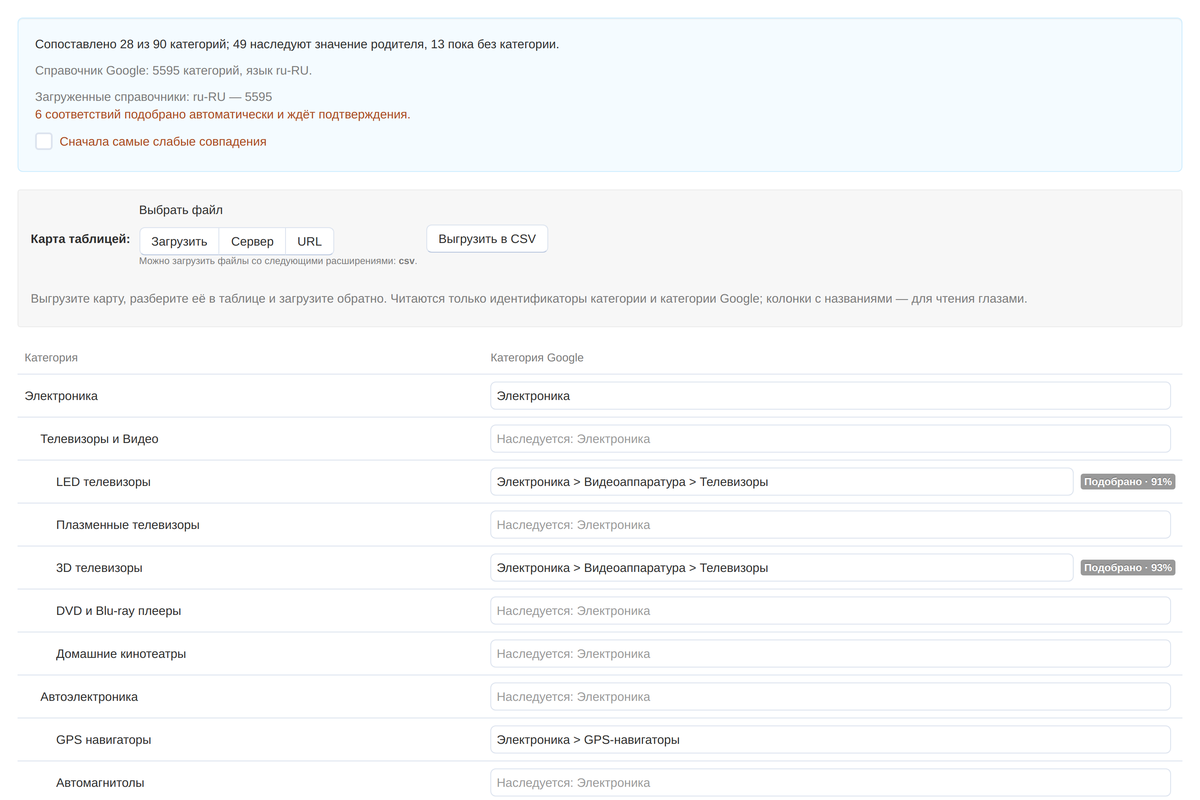Image resolution: width=1200 pixels, height=800 pixels.
Task: Open the Загрузить file source tab
Action: point(179,241)
